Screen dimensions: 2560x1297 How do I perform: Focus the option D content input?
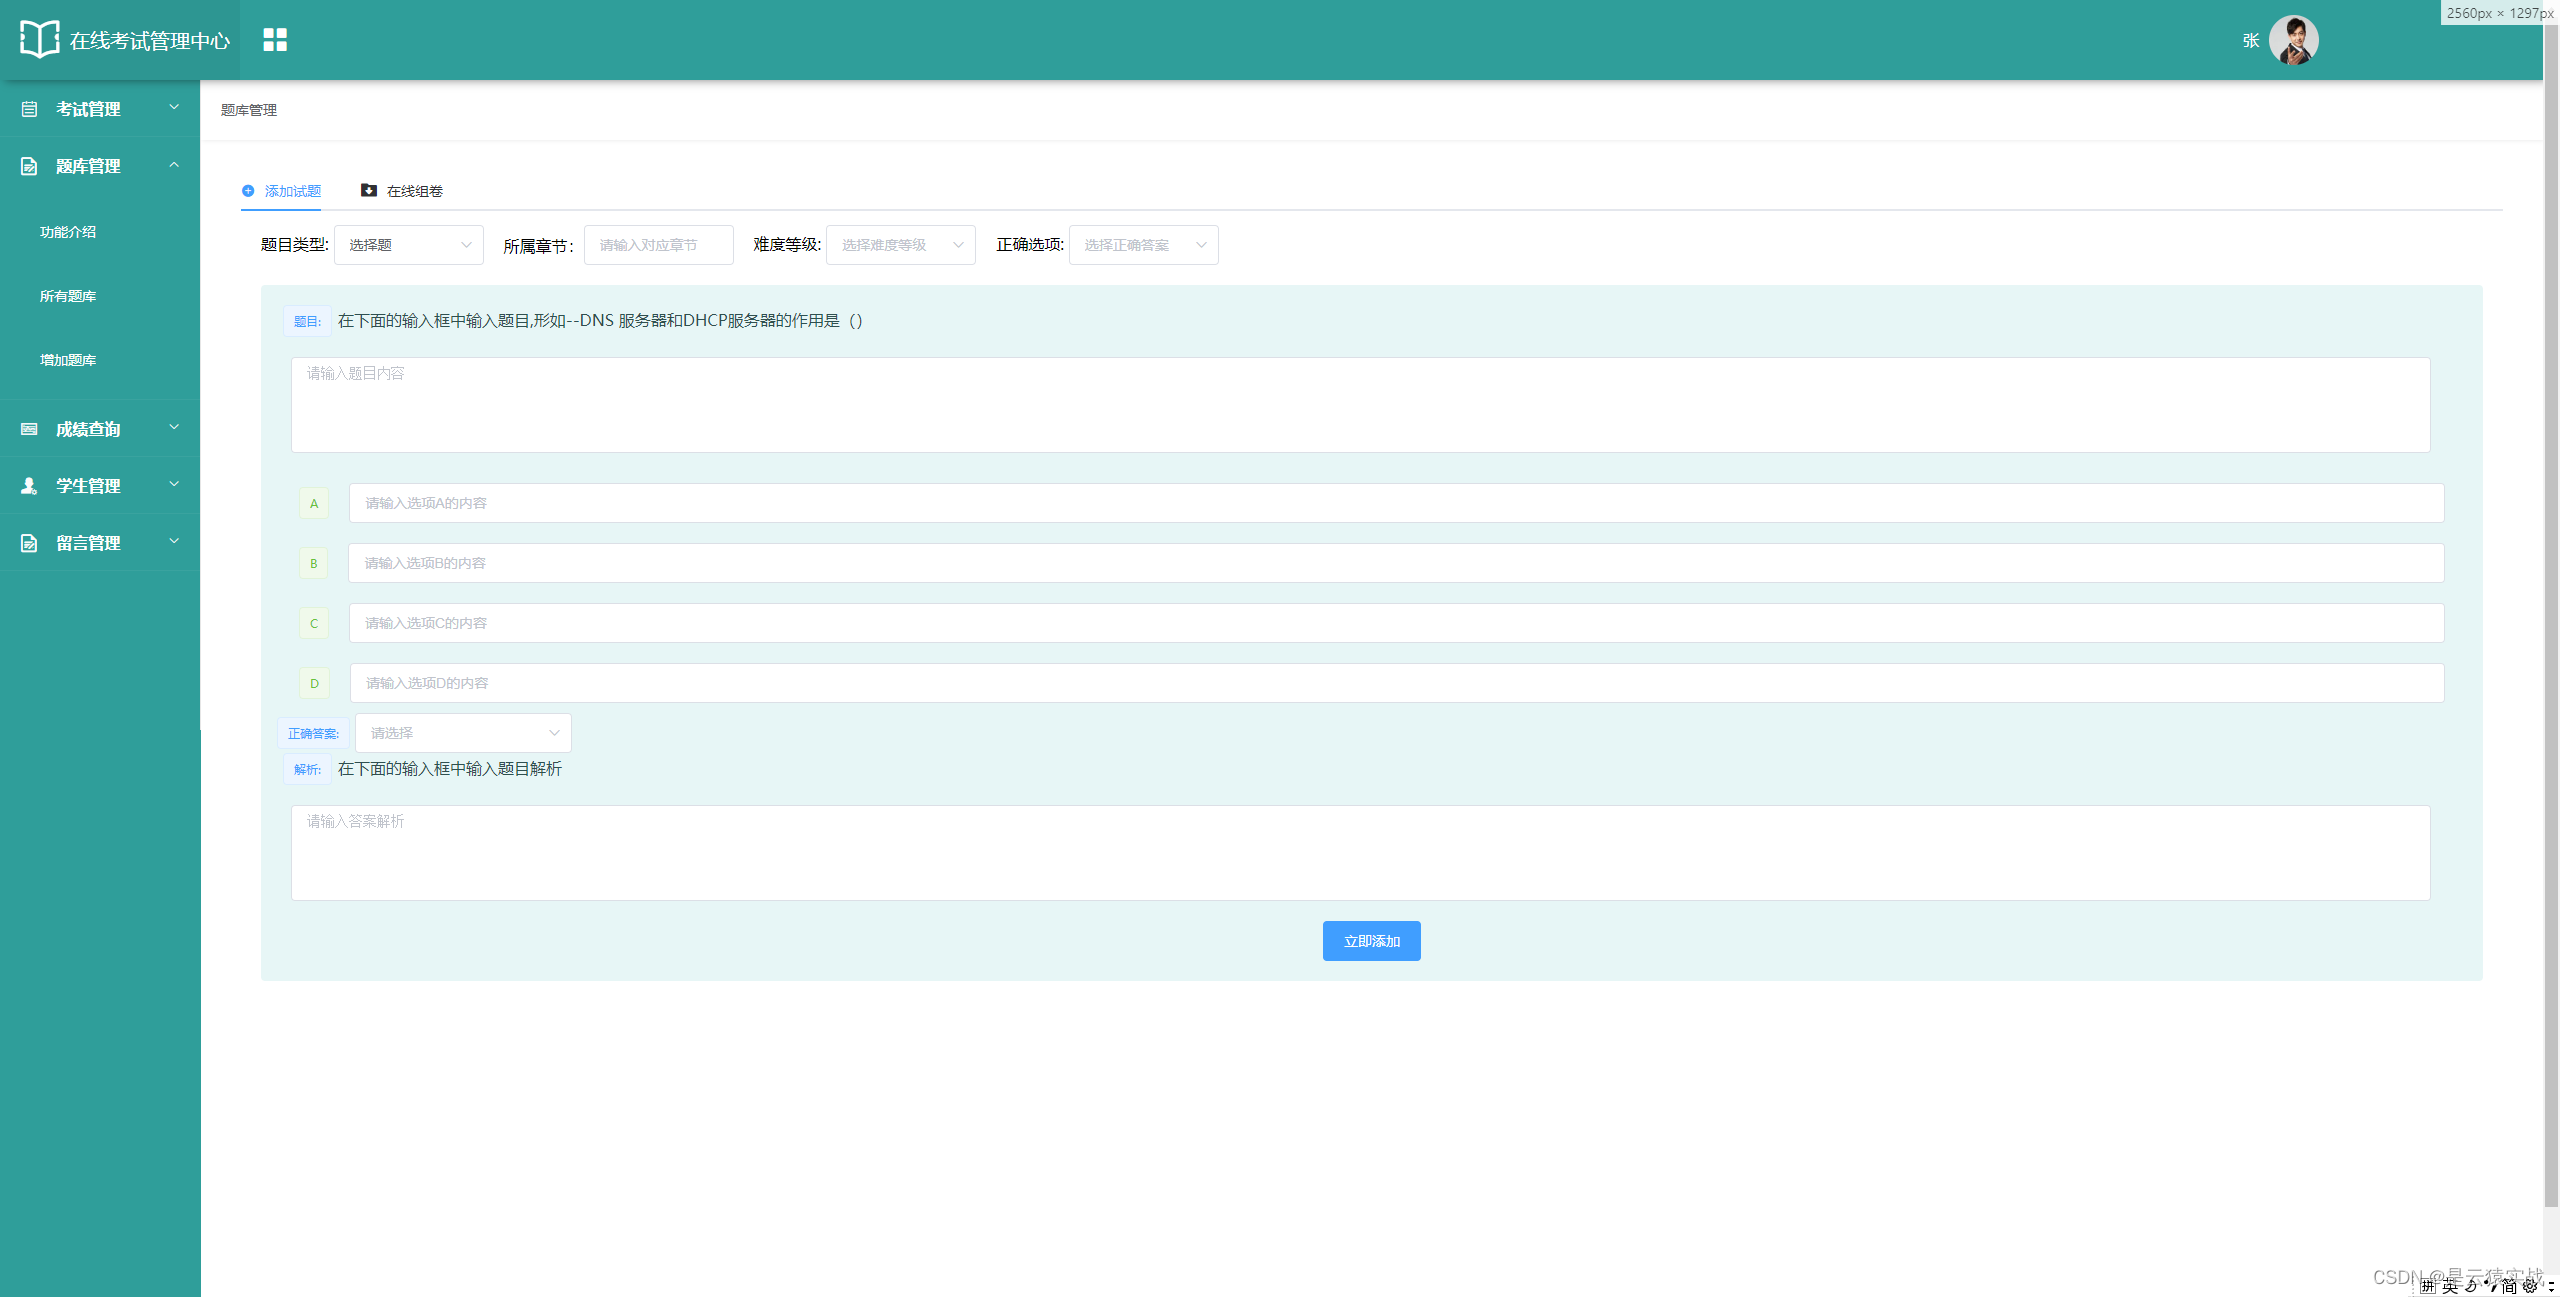1397,683
